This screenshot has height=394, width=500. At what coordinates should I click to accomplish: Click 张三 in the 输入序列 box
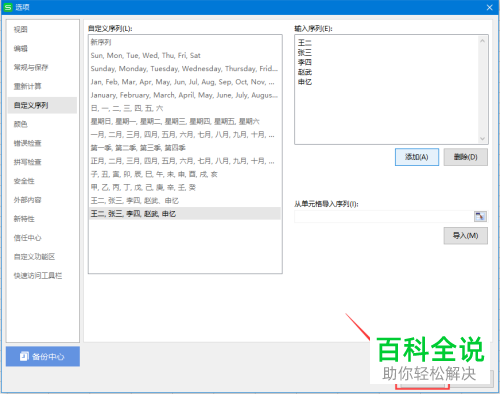coord(305,52)
